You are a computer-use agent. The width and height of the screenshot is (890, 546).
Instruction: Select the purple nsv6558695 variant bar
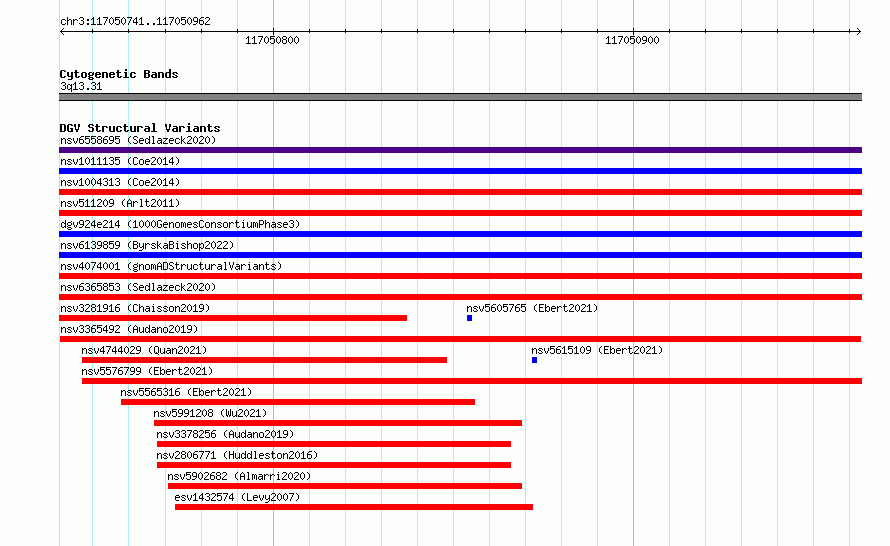pyautogui.click(x=460, y=150)
